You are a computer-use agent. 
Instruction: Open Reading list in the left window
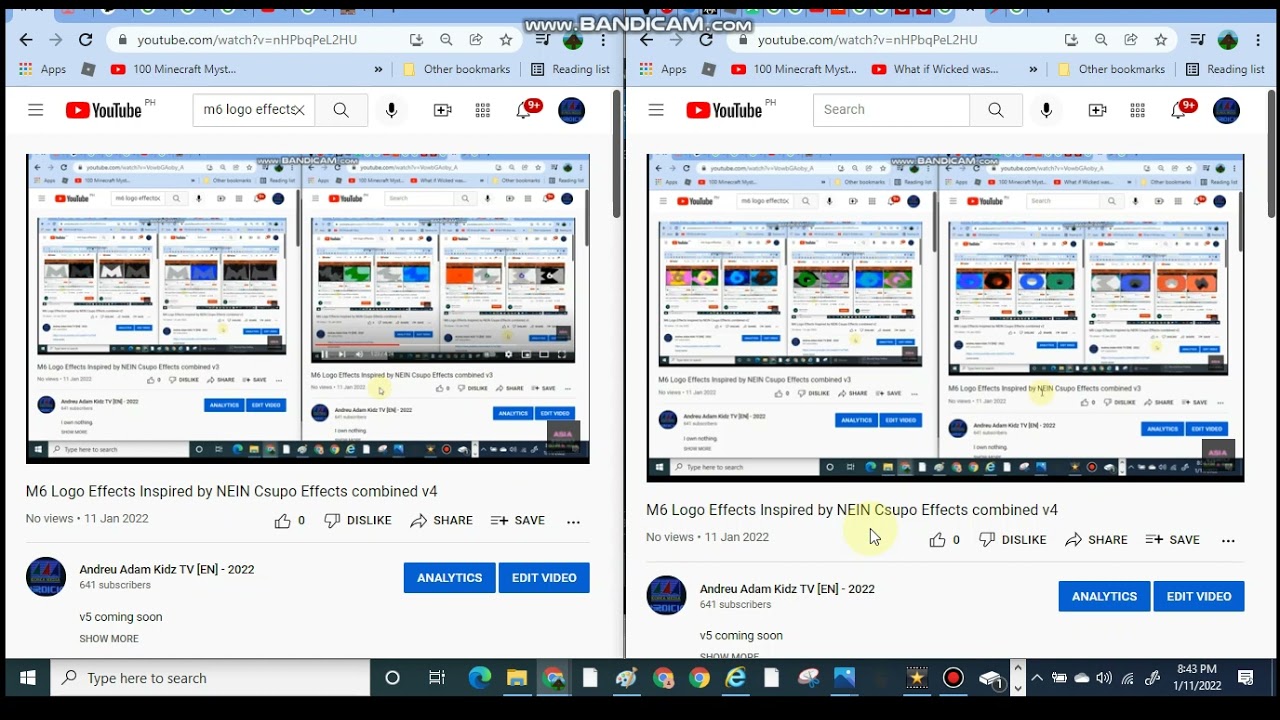click(x=570, y=70)
